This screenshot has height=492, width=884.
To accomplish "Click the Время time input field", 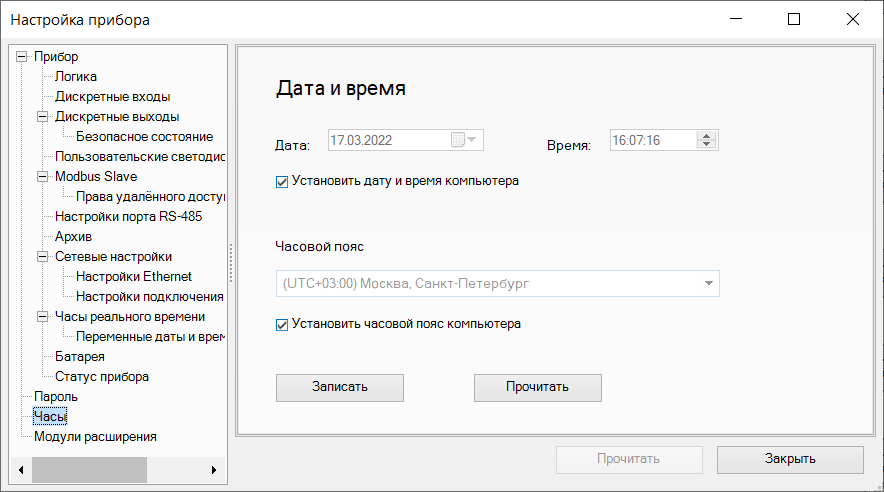I will pyautogui.click(x=652, y=141).
